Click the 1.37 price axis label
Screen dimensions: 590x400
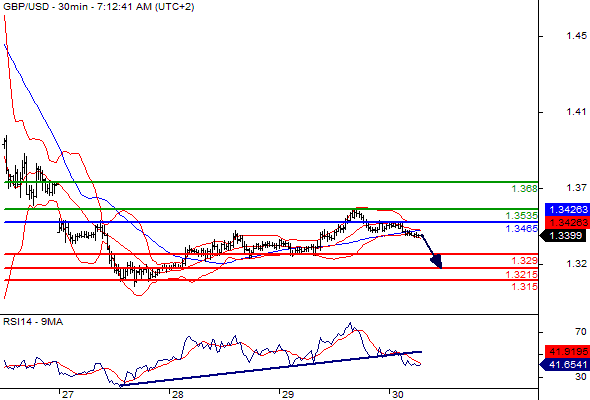click(x=576, y=187)
